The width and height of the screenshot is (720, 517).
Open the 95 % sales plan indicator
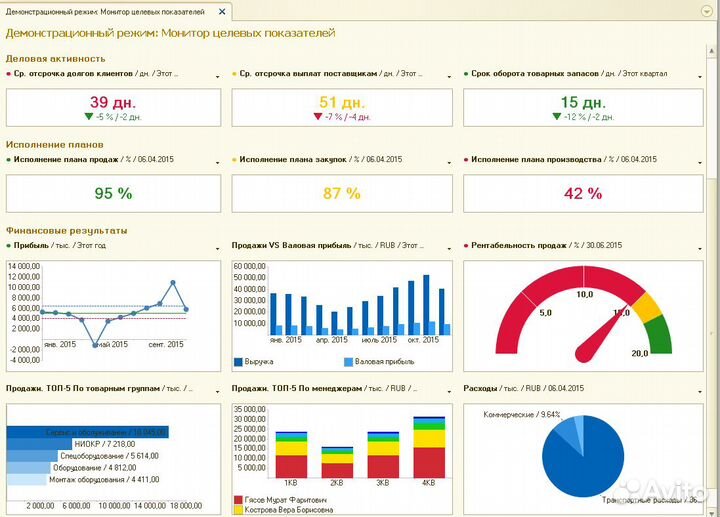[113, 194]
